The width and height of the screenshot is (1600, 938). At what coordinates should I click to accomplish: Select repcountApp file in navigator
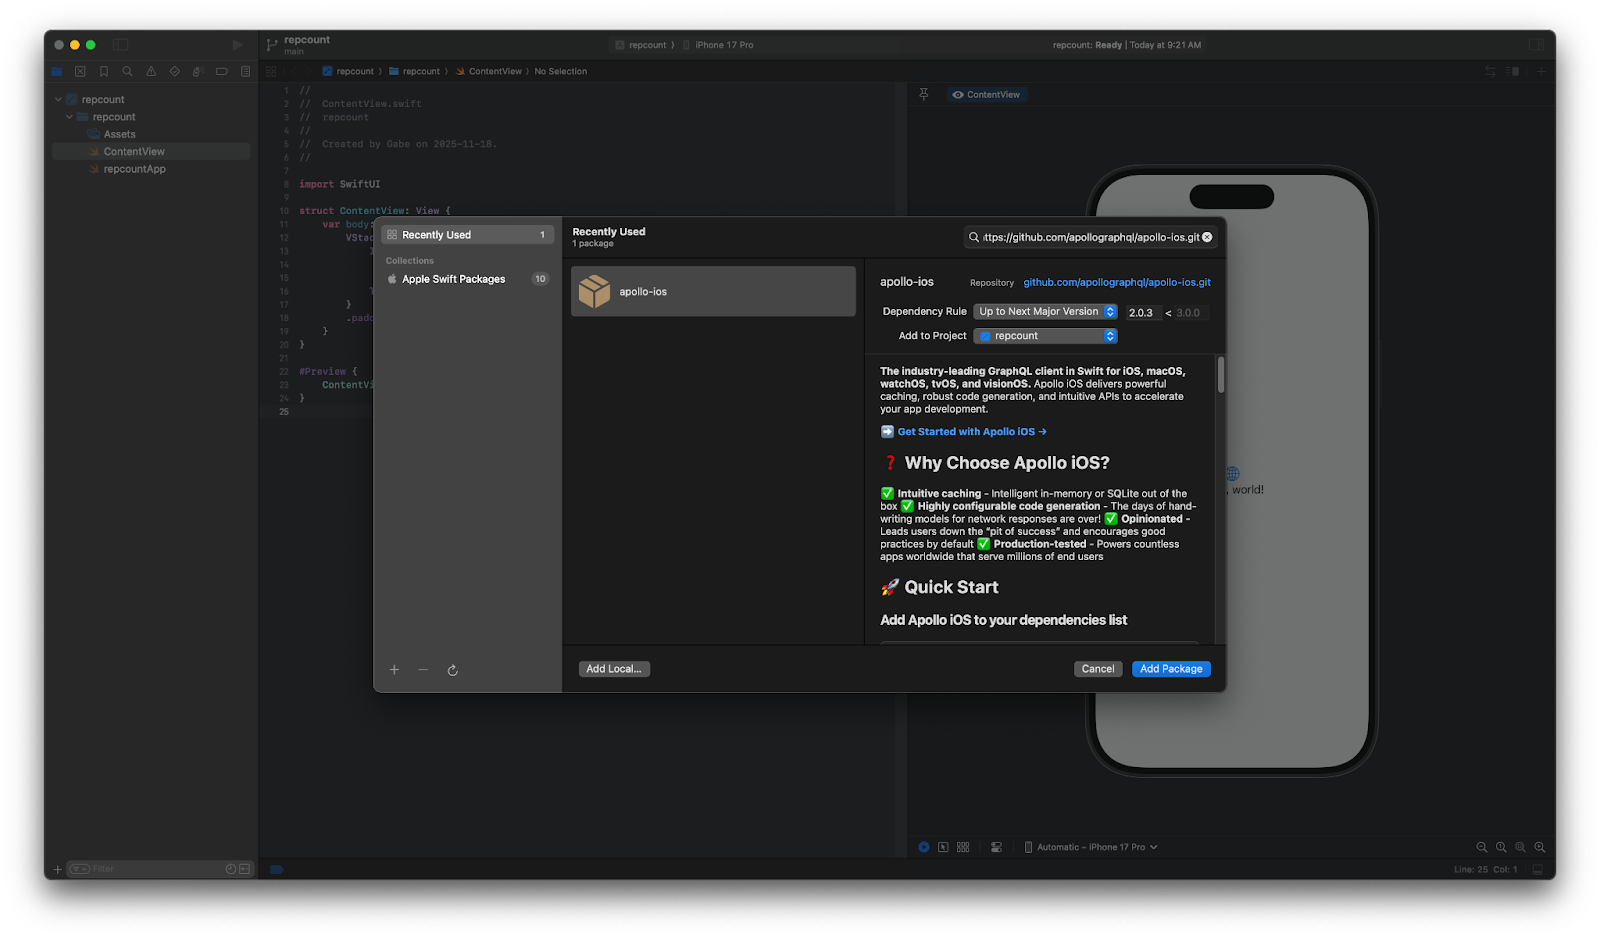click(x=151, y=169)
